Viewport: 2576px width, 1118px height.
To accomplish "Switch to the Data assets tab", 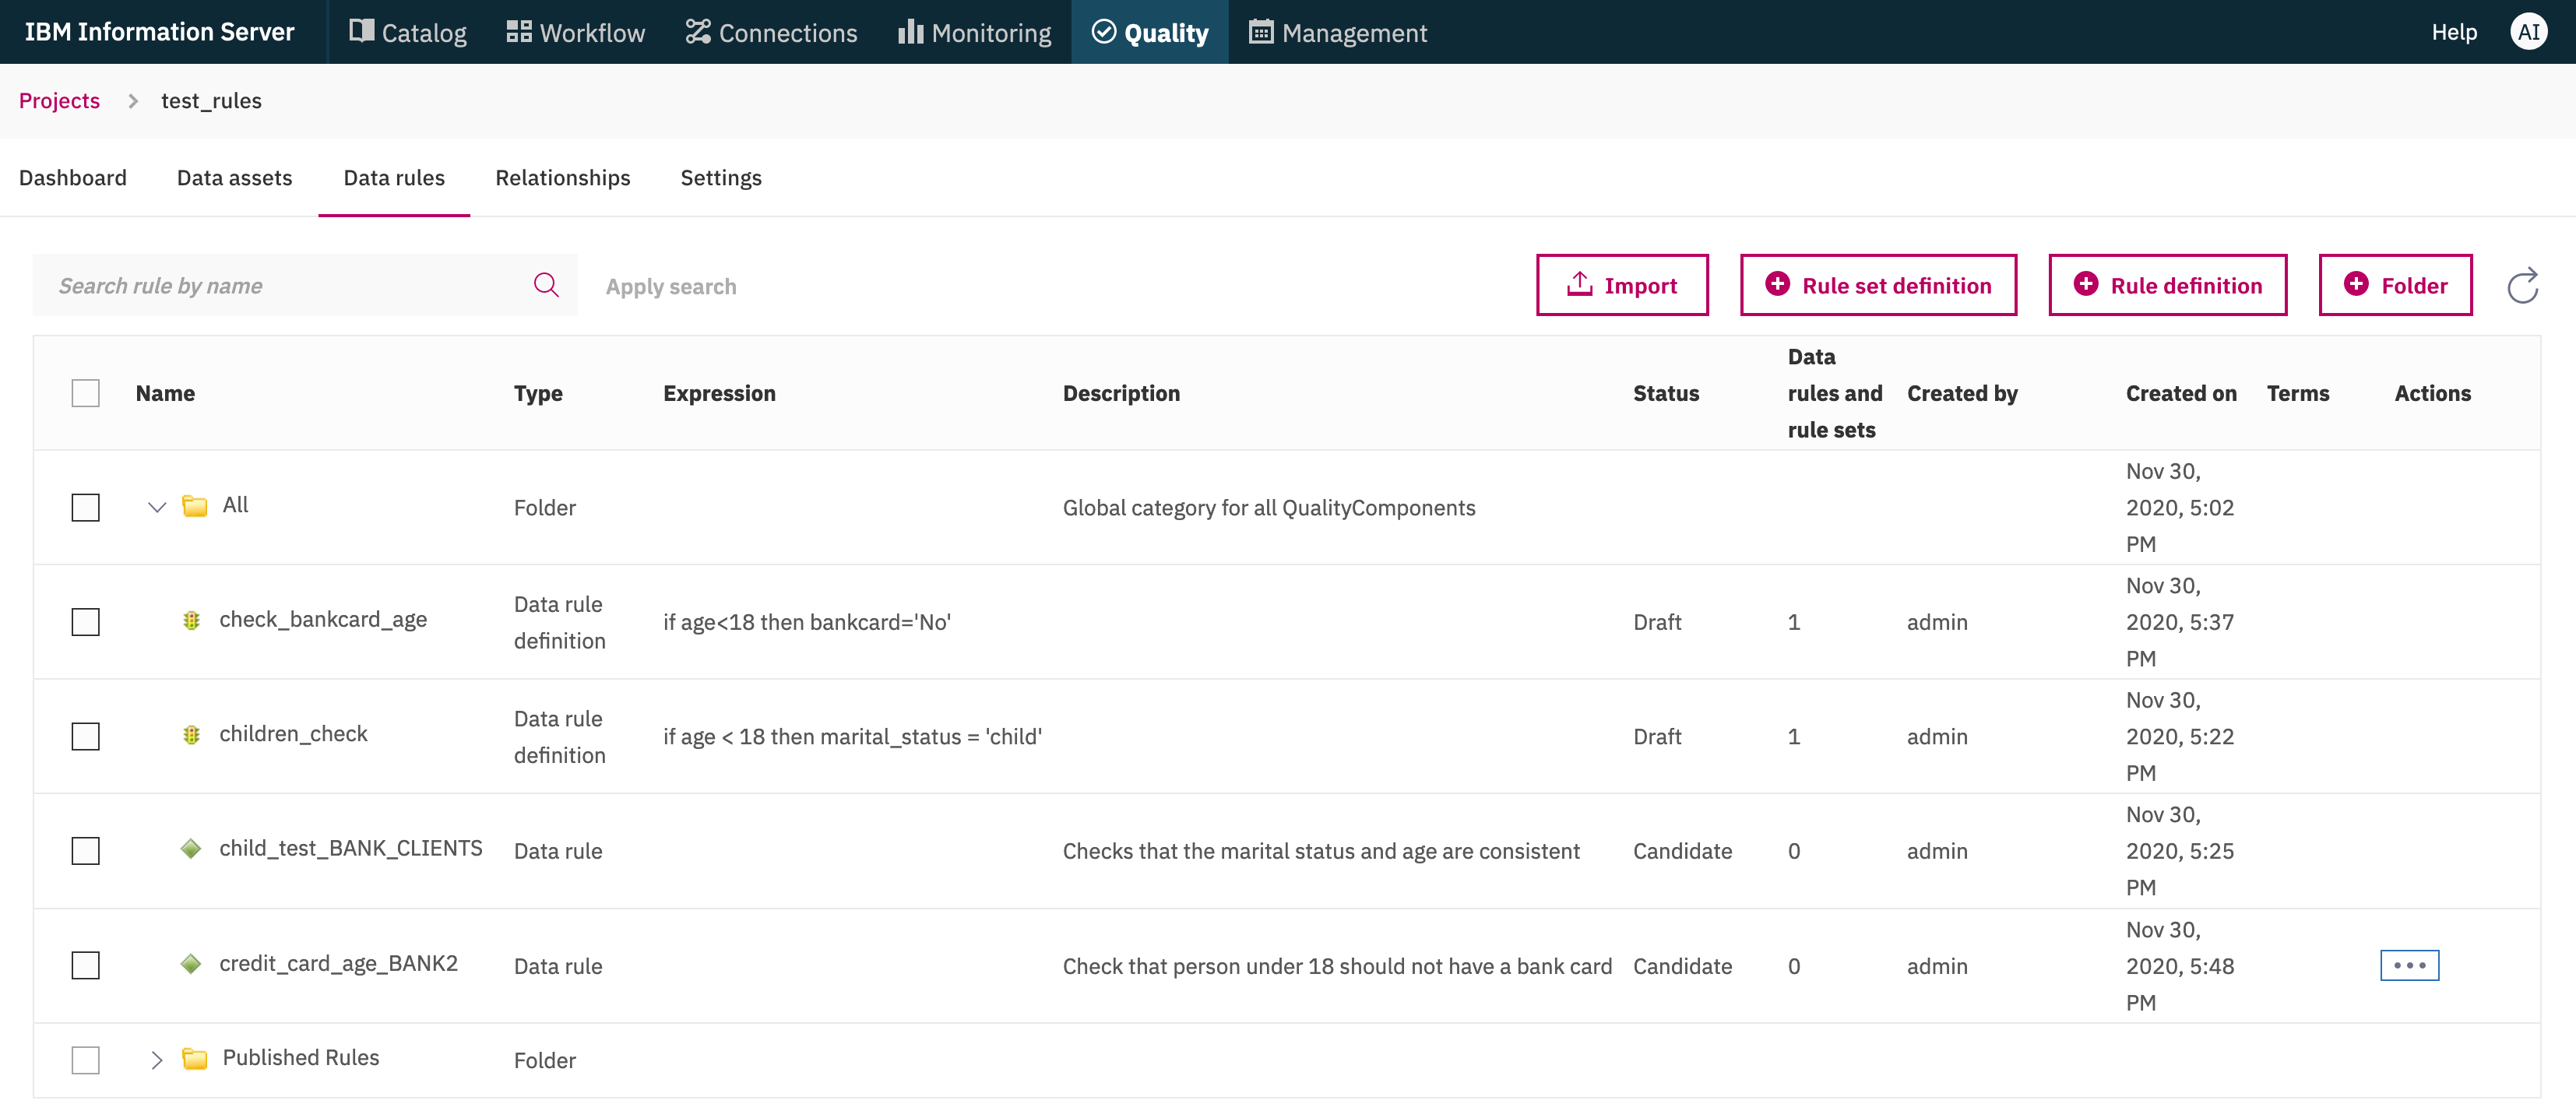I will [x=234, y=178].
